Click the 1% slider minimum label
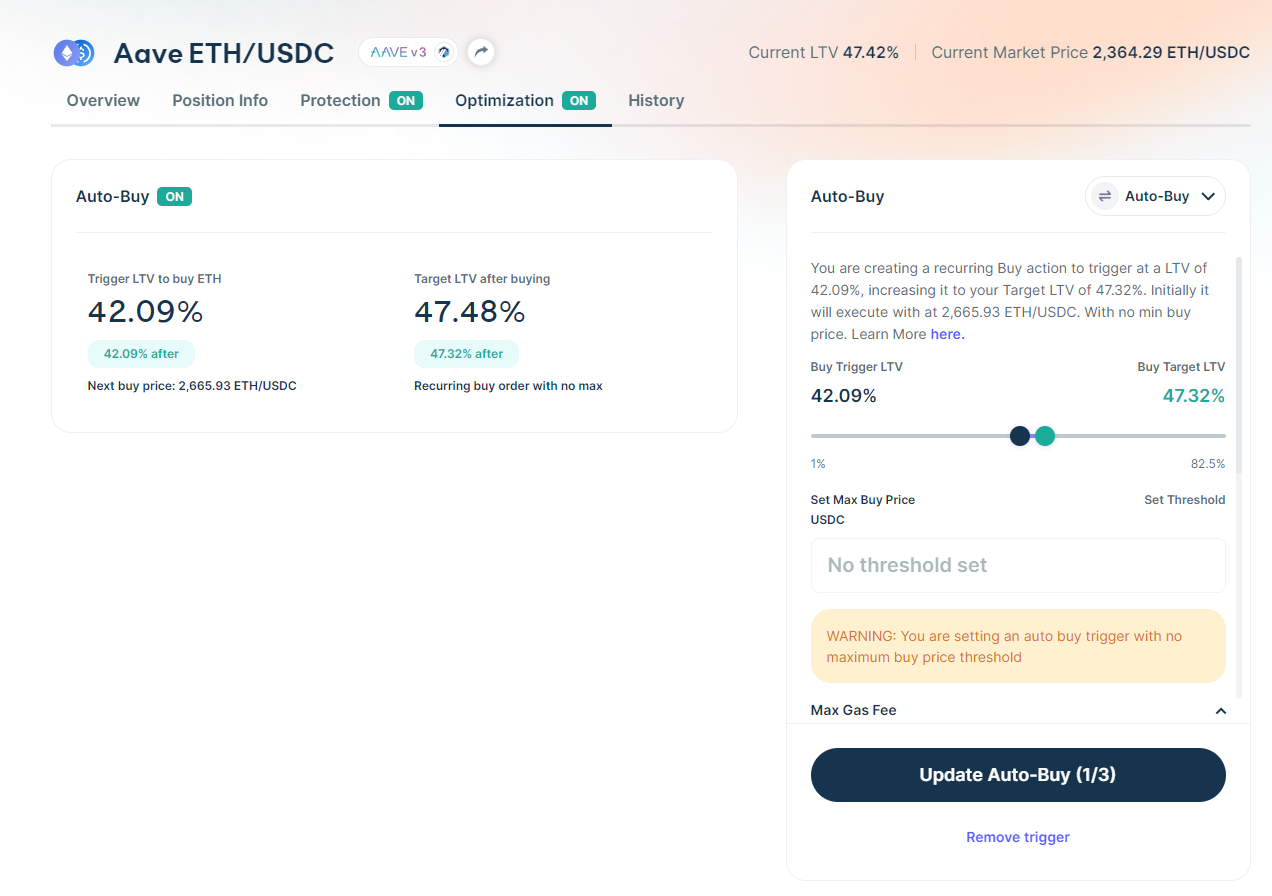 coord(818,464)
